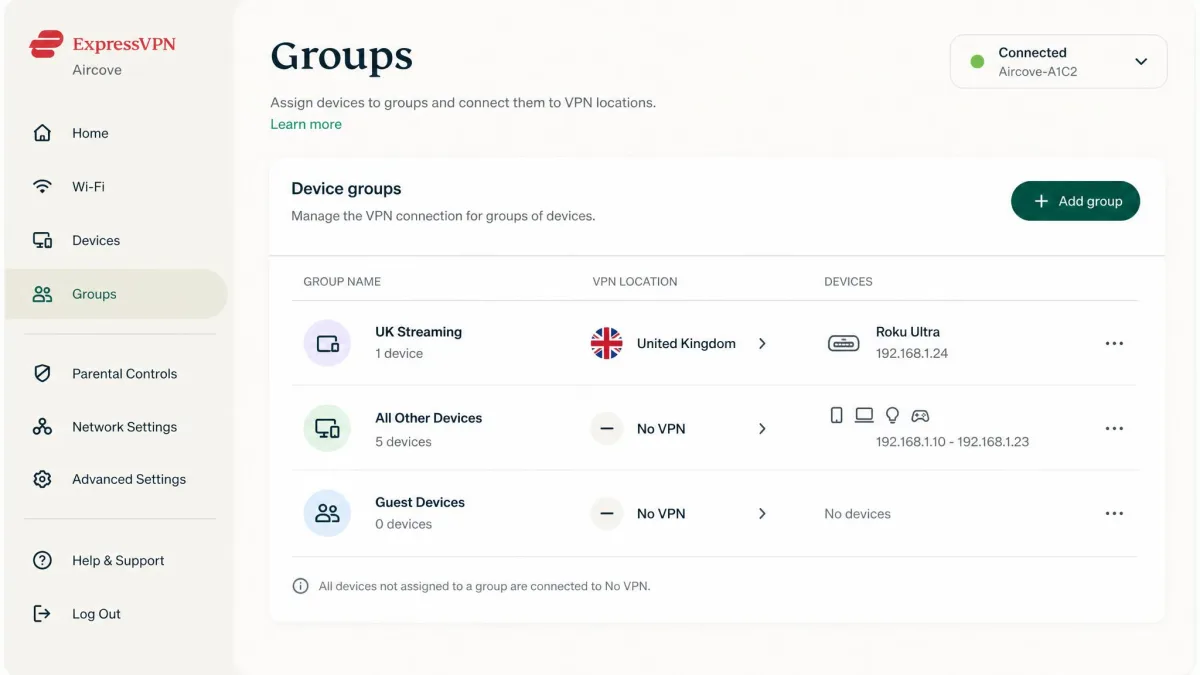
Task: Click the Parental Controls shield icon
Action: point(42,373)
